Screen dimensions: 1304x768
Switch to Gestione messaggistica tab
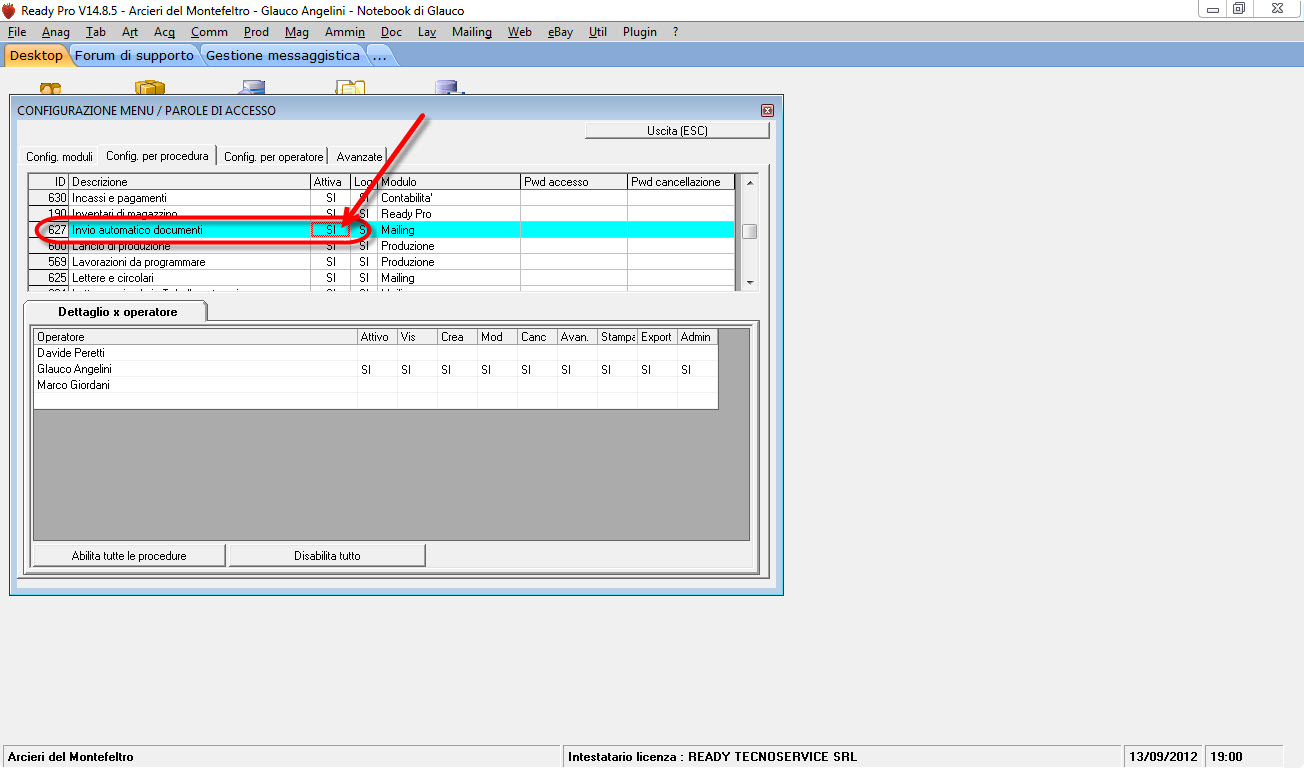283,56
